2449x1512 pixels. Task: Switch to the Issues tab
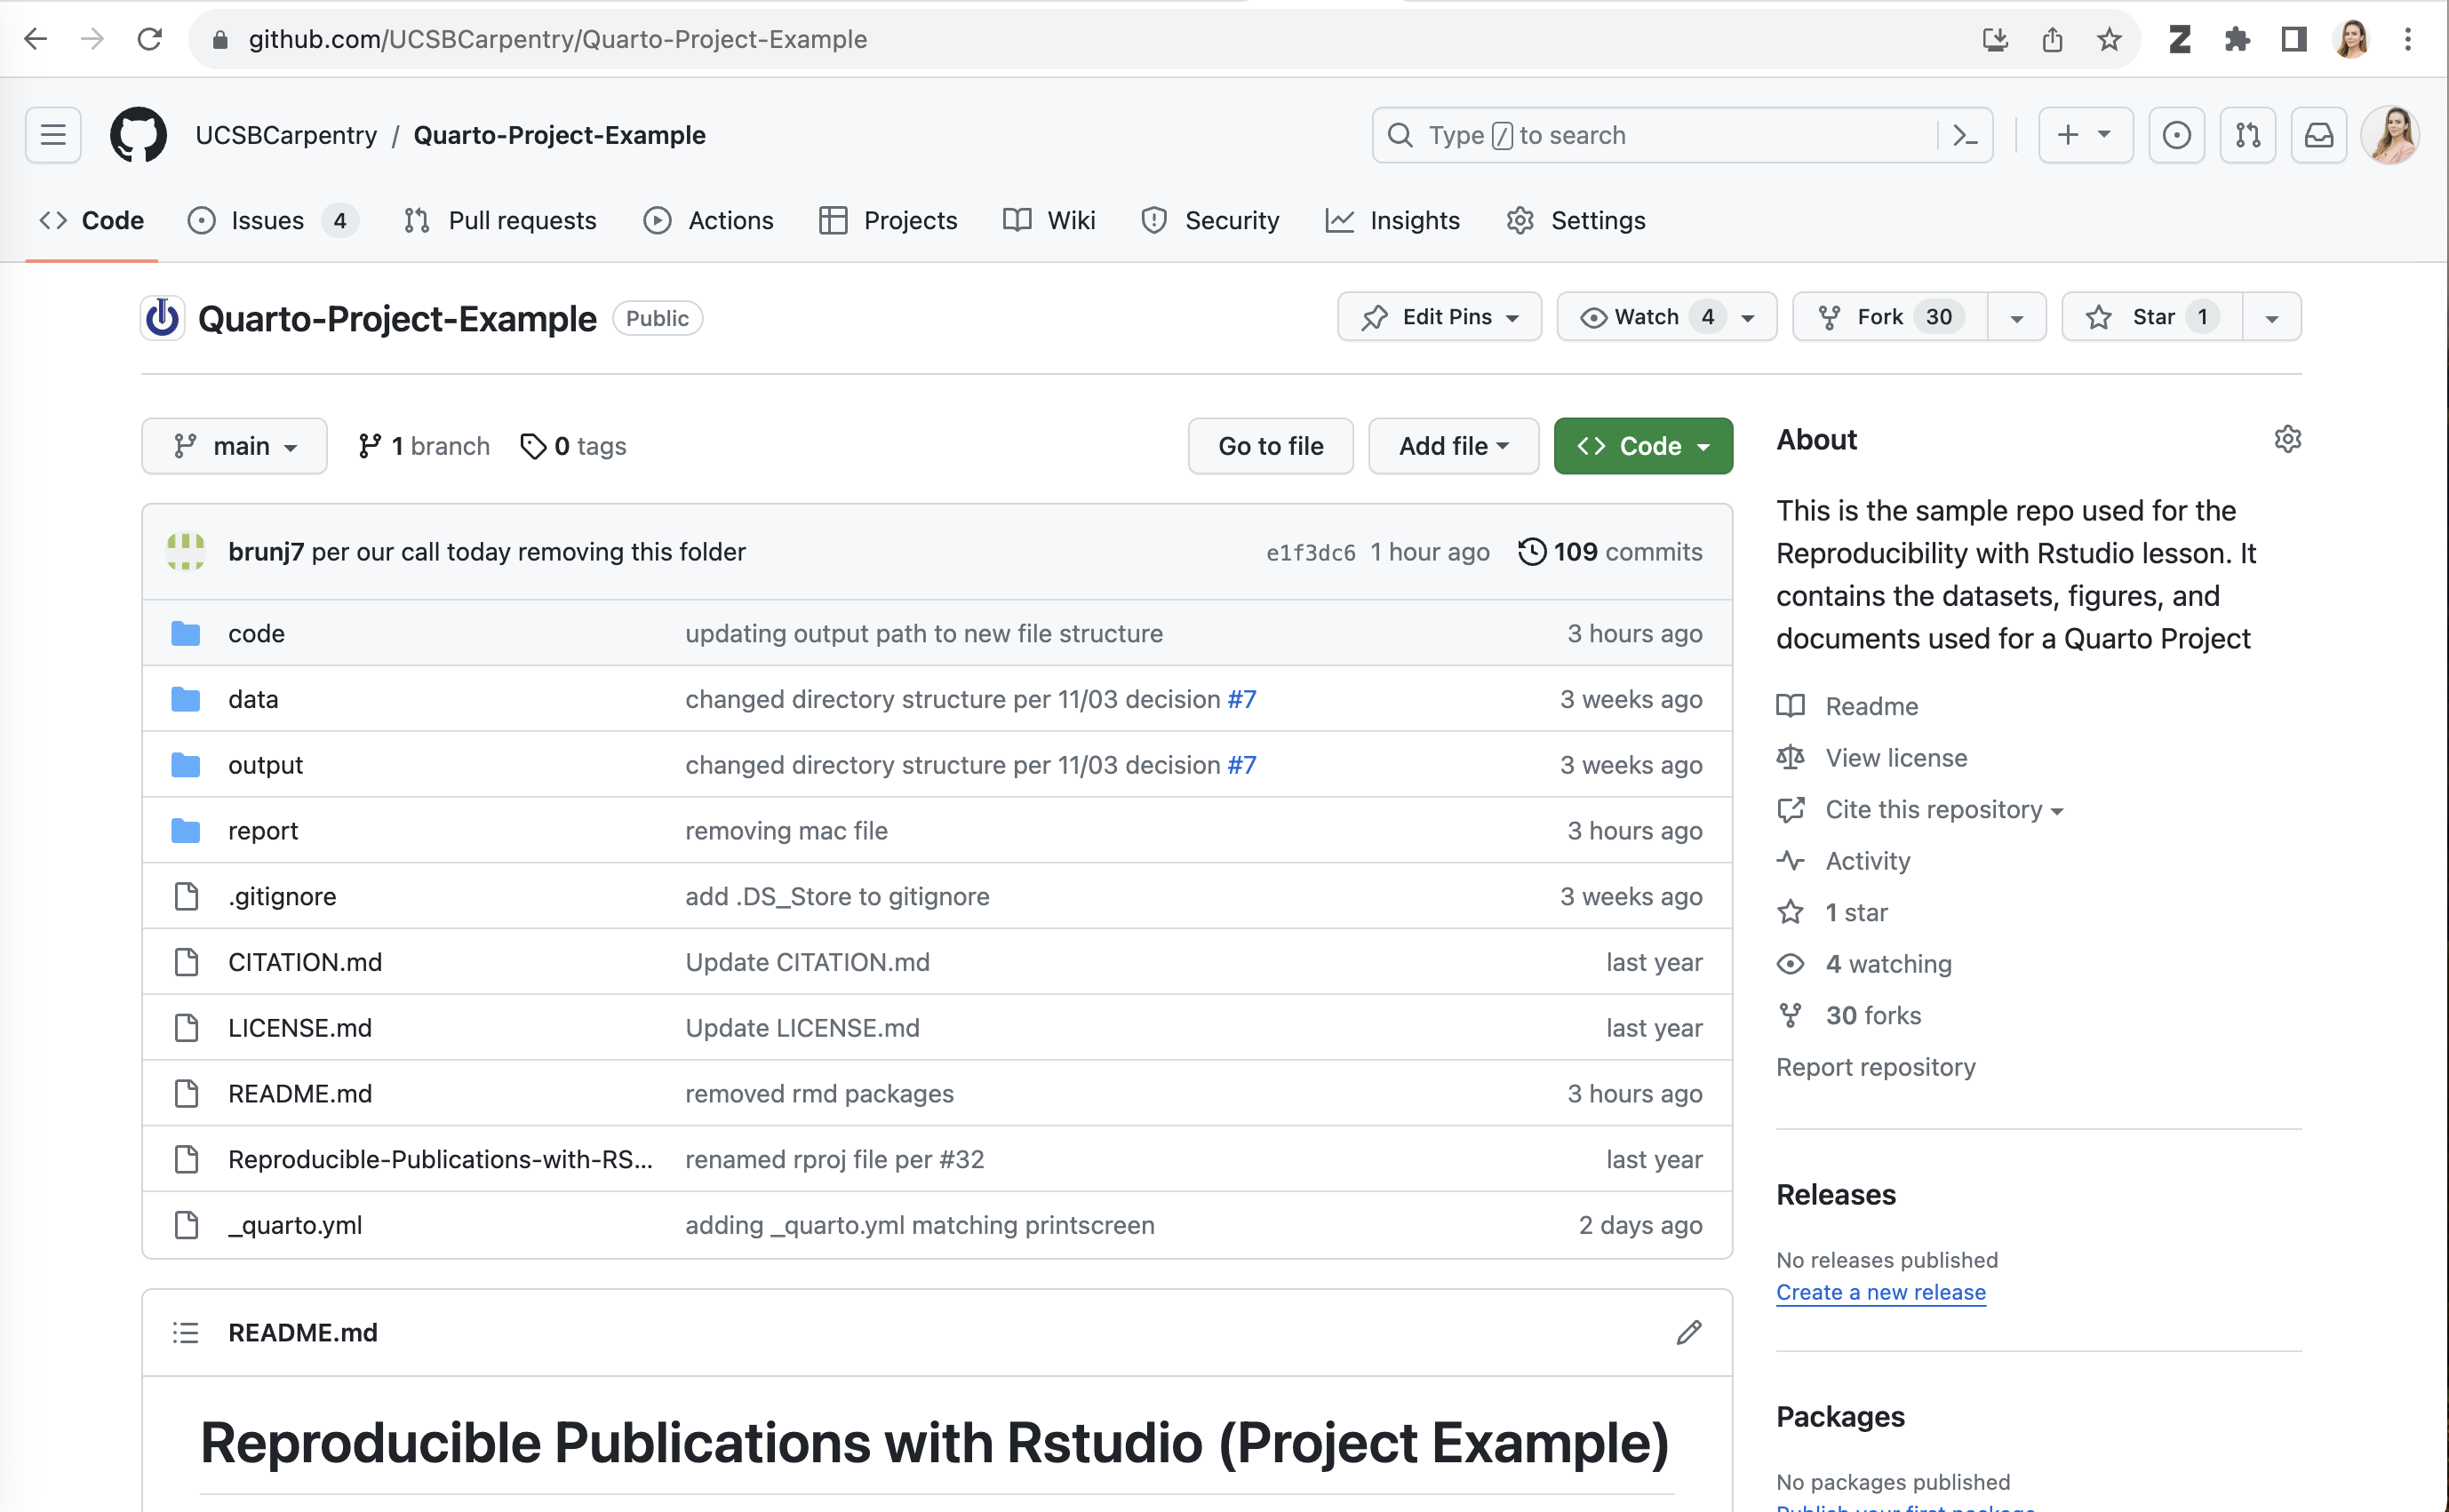point(271,220)
